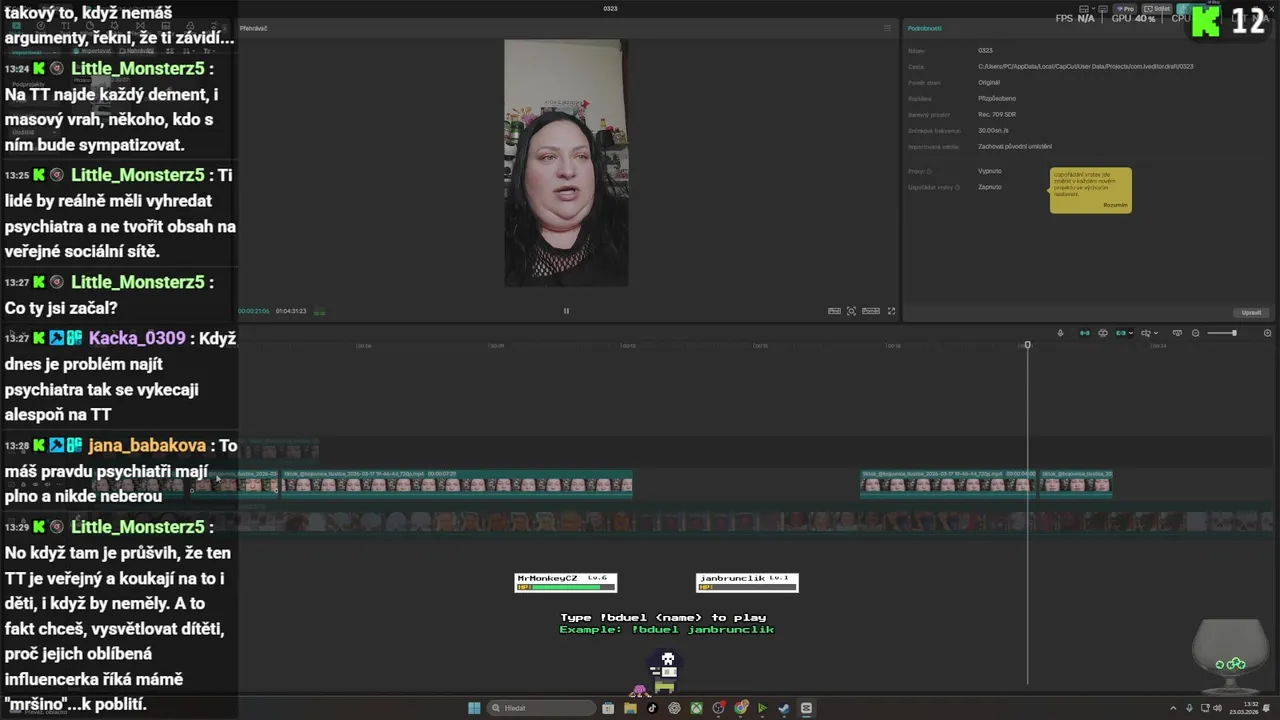Select the Podrobnosti tab
Viewport: 1280px width, 720px height.
tap(924, 28)
